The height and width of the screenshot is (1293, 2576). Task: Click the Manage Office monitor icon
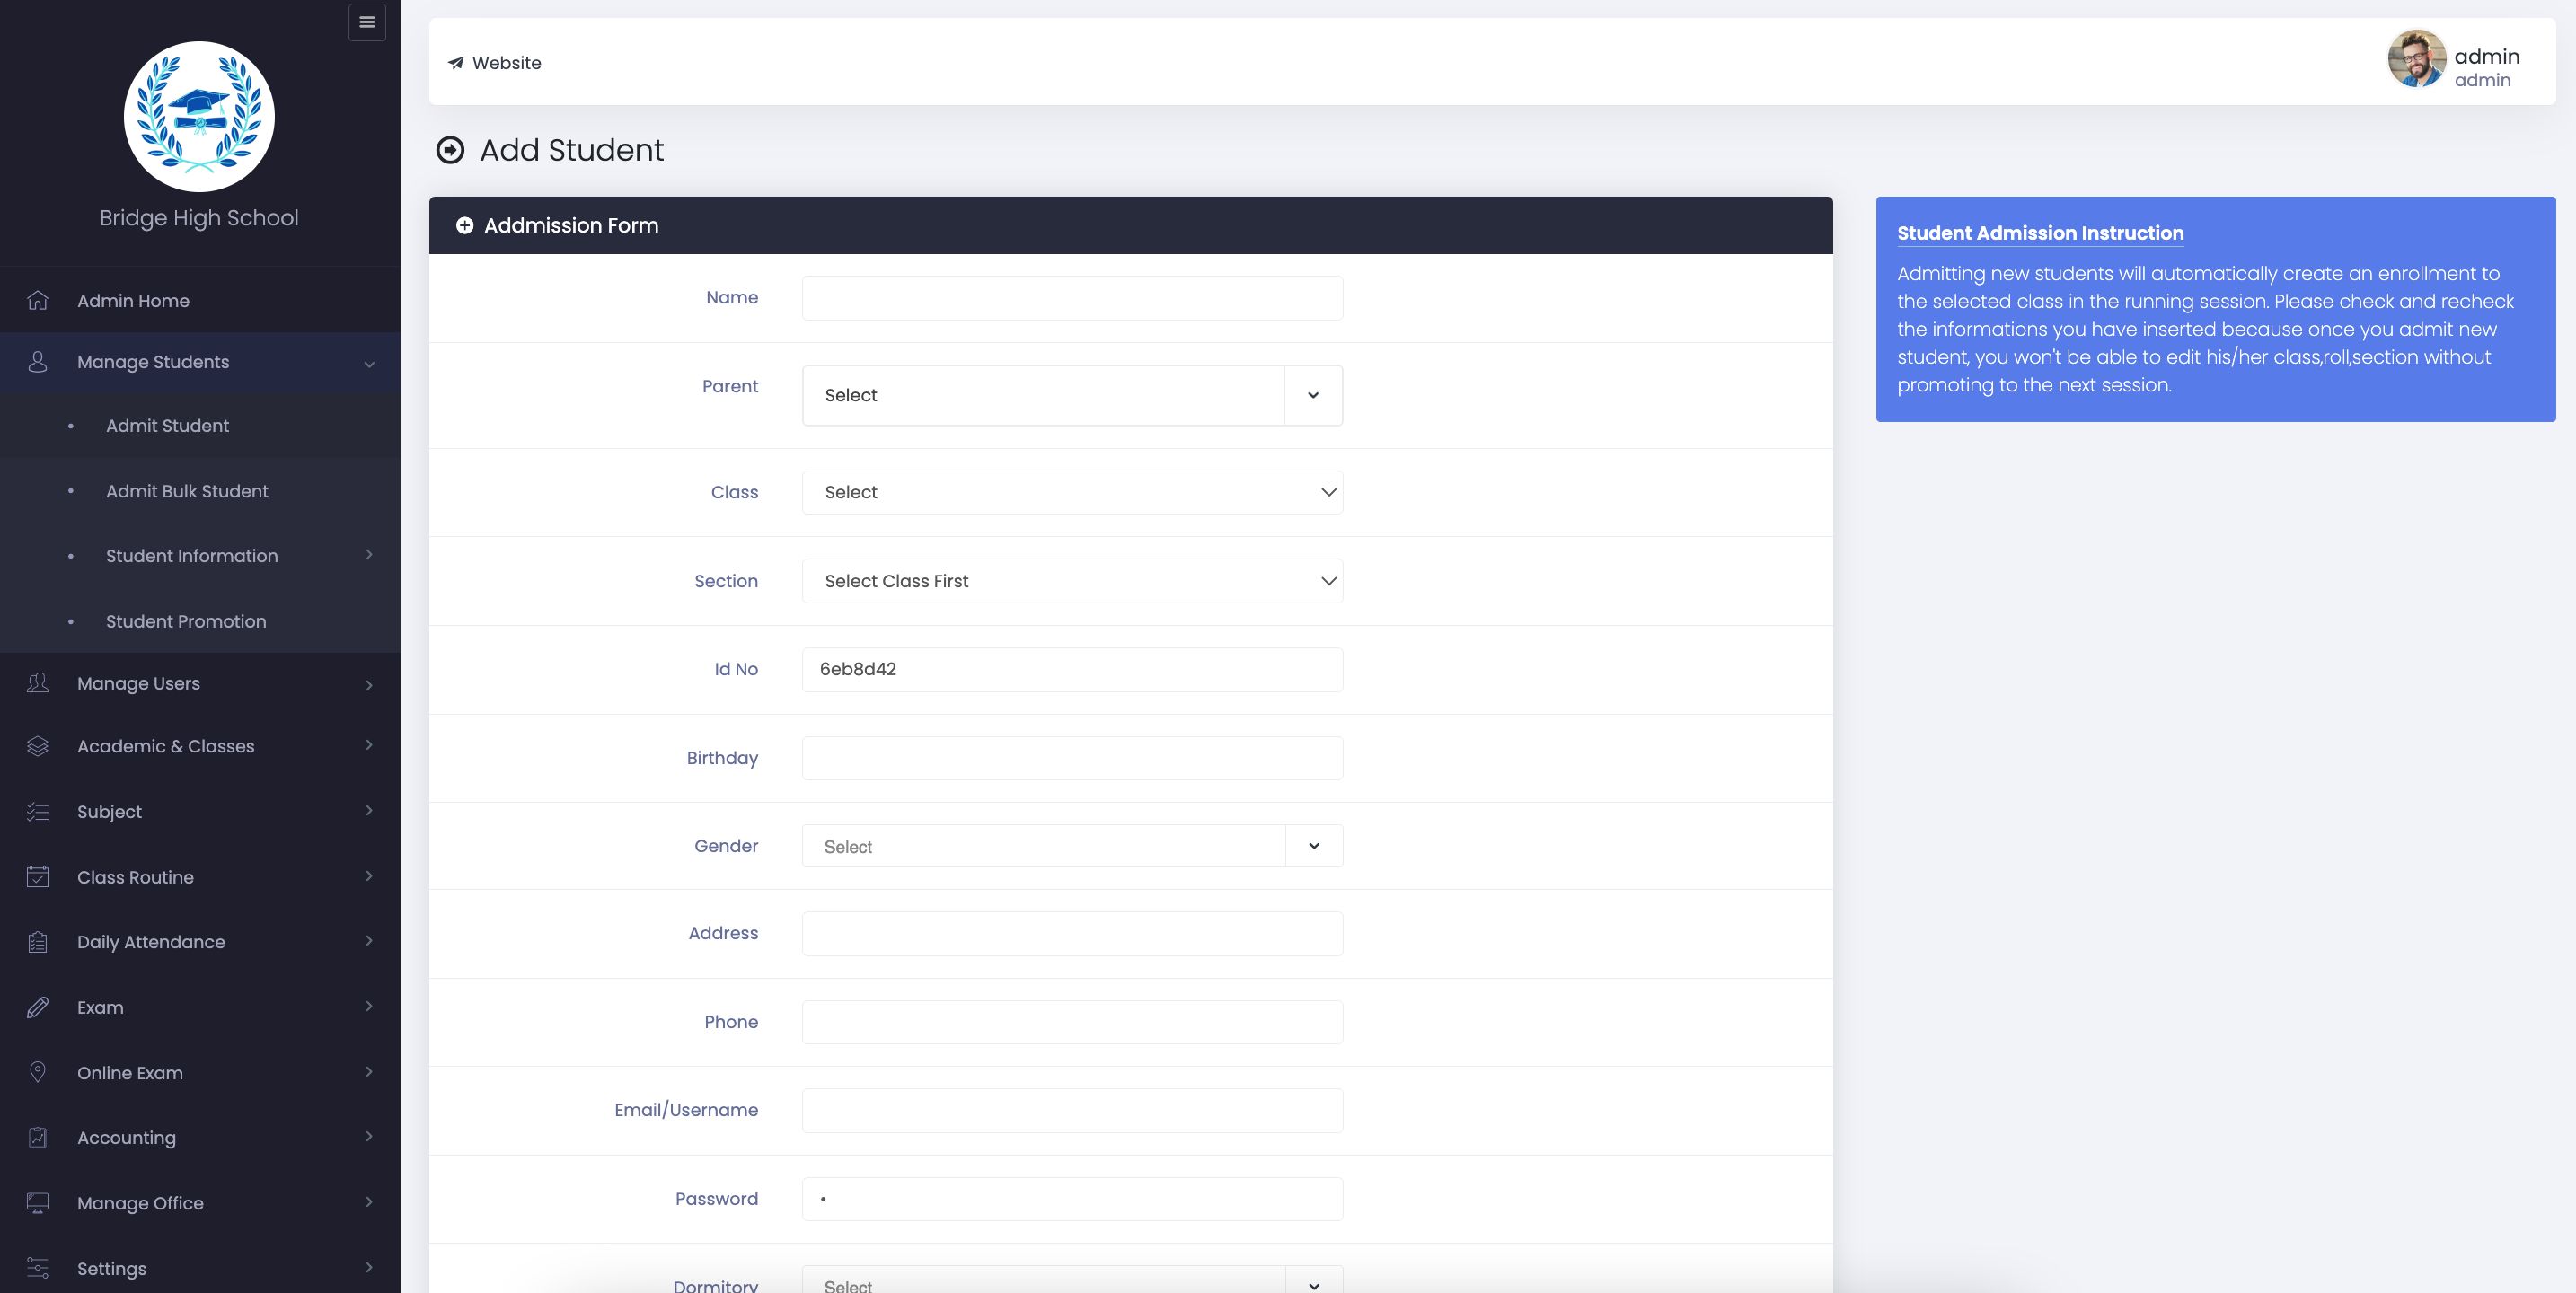pos(38,1203)
